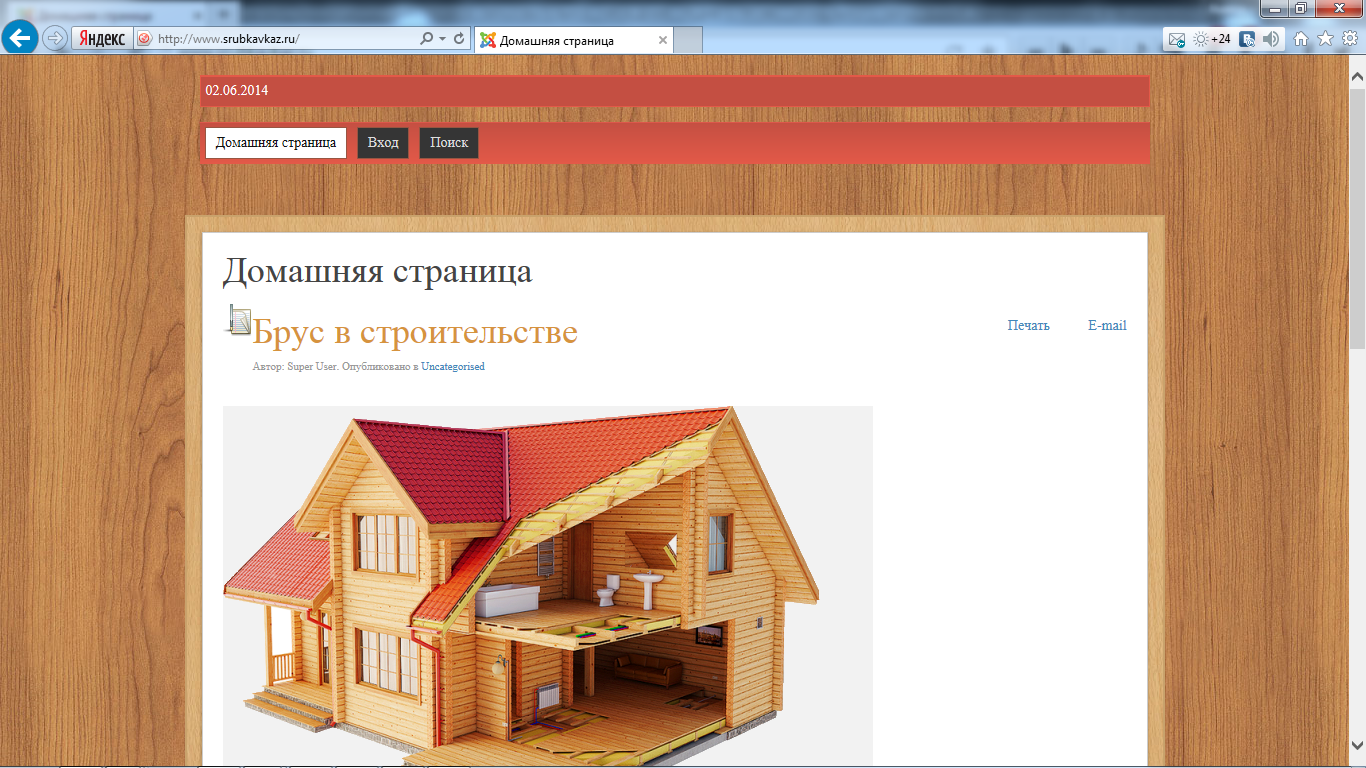Open the Вход menu item
1366x768 pixels.
[x=383, y=142]
